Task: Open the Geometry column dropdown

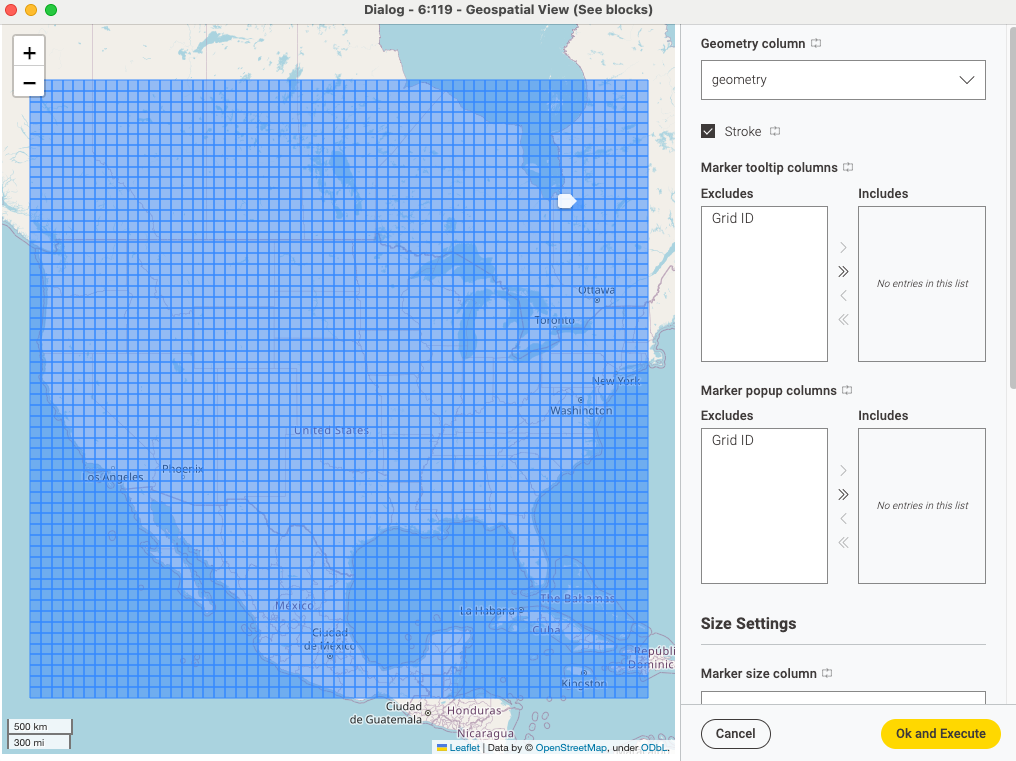Action: [x=843, y=80]
